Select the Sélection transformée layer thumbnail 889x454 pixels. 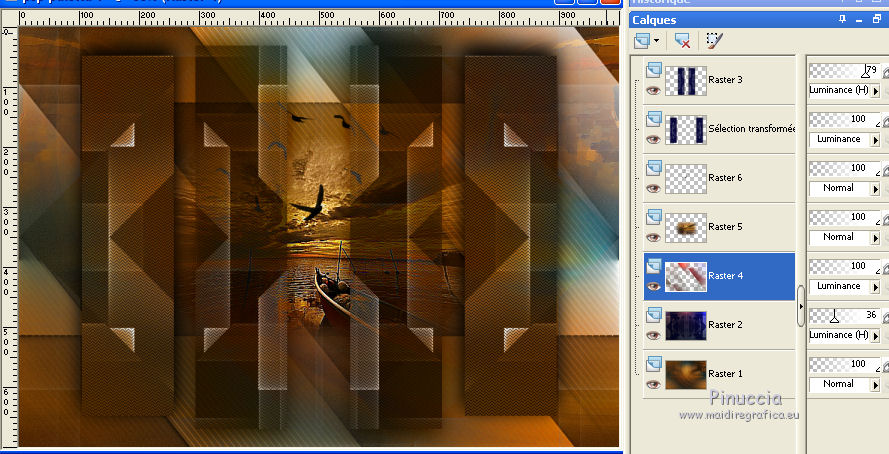686,129
